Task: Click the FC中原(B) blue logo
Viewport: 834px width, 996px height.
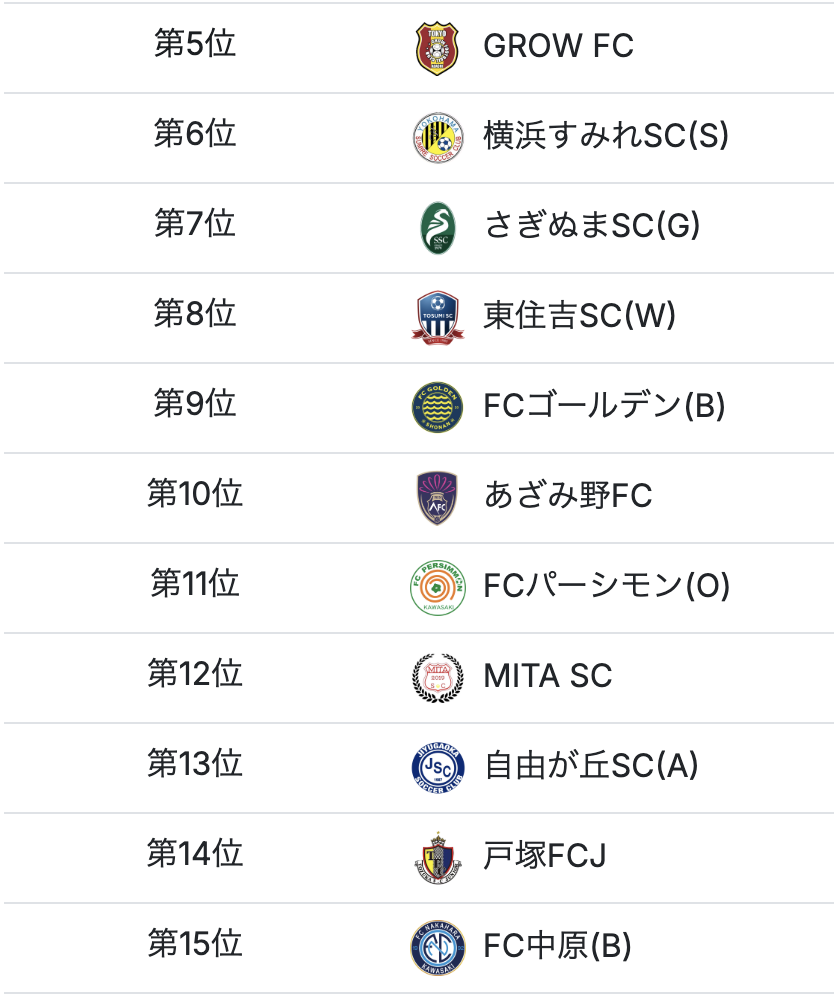Action: [x=437, y=948]
